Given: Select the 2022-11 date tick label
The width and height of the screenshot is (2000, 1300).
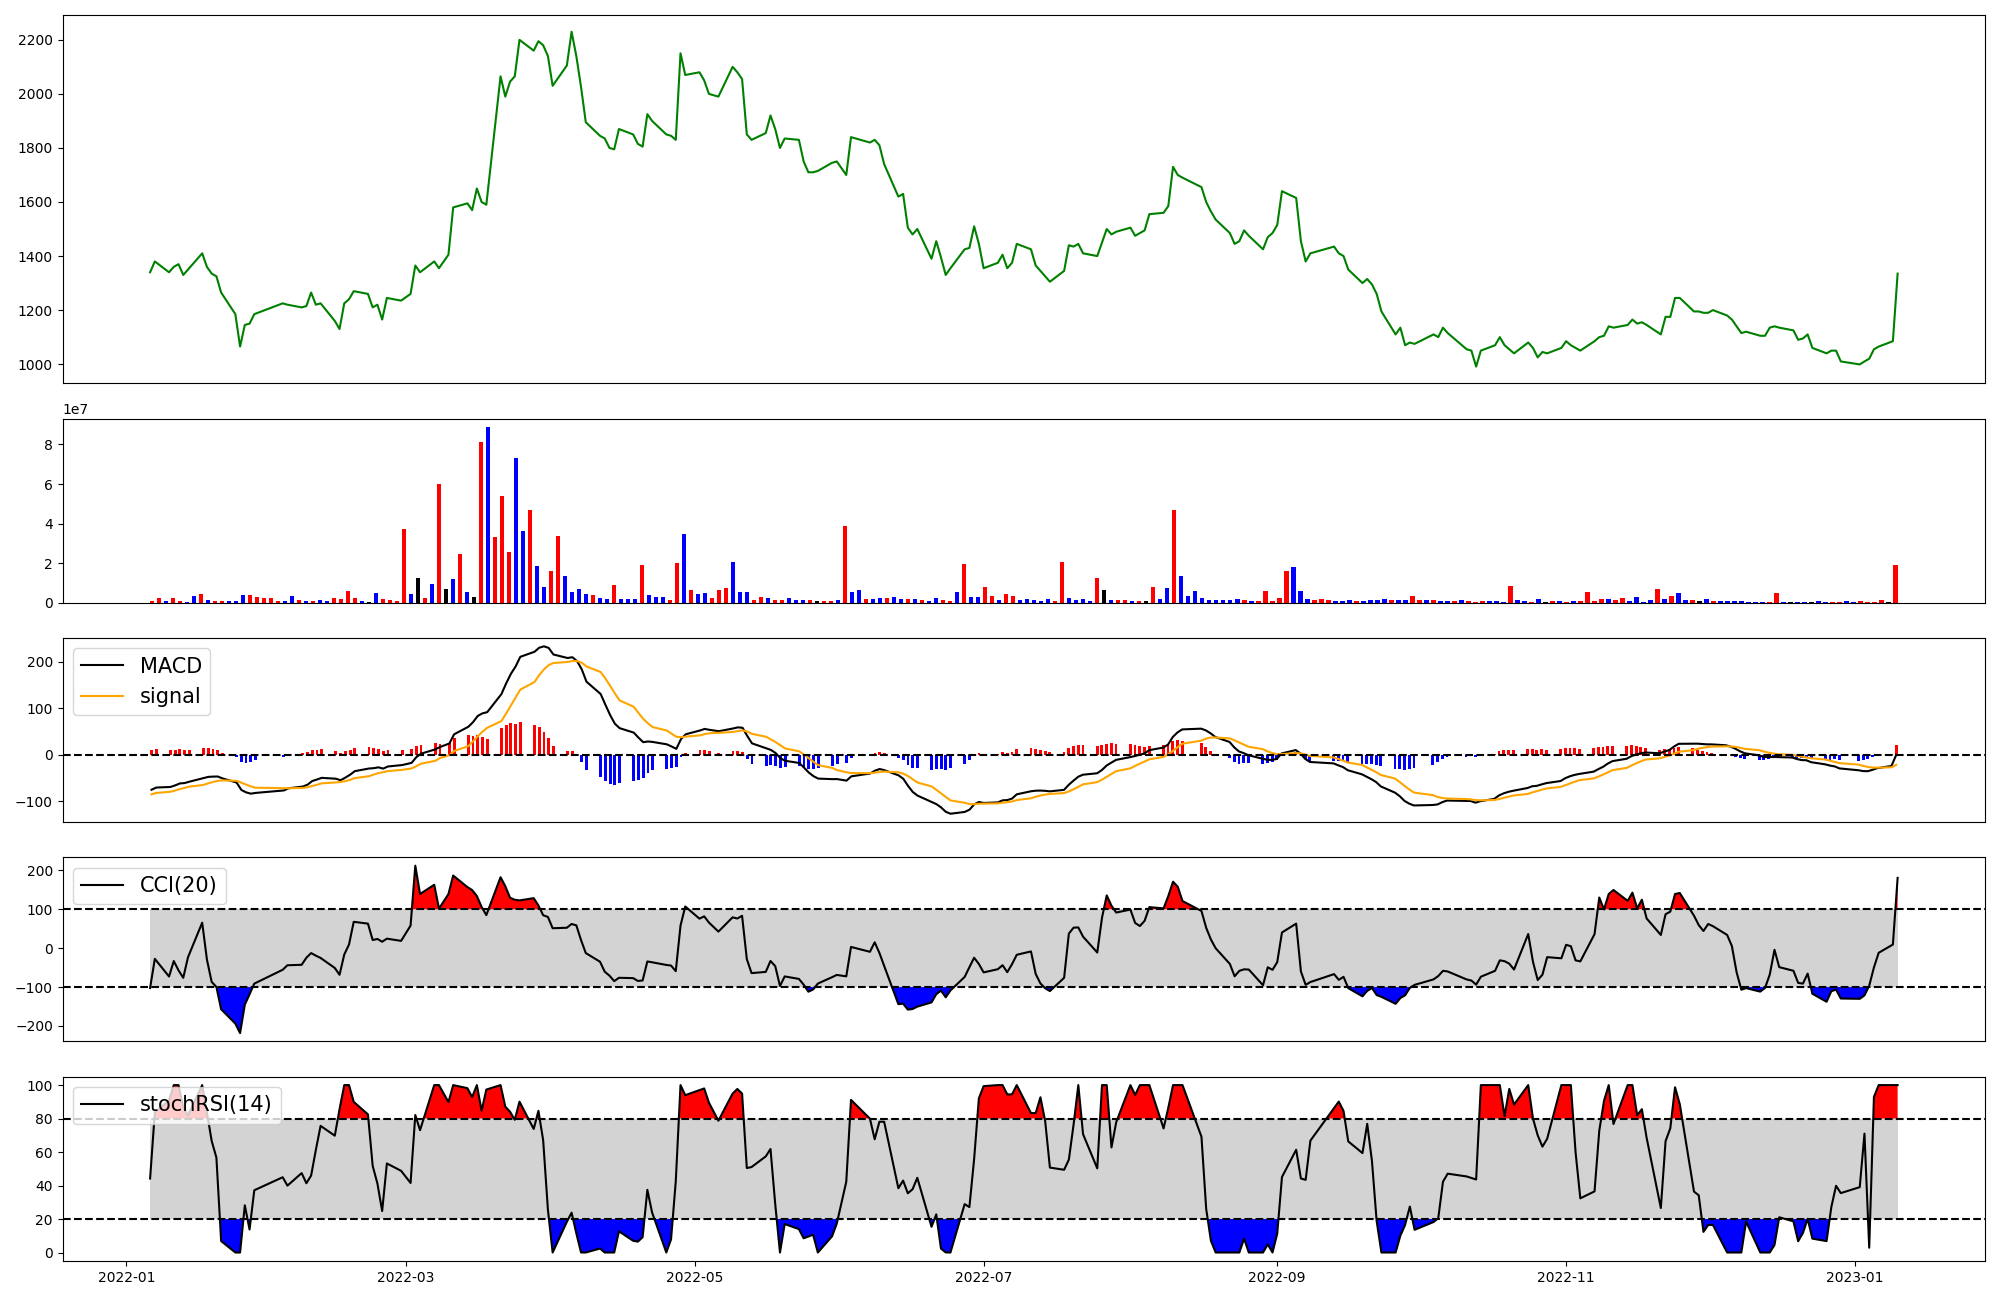Looking at the screenshot, I should point(1565,1277).
